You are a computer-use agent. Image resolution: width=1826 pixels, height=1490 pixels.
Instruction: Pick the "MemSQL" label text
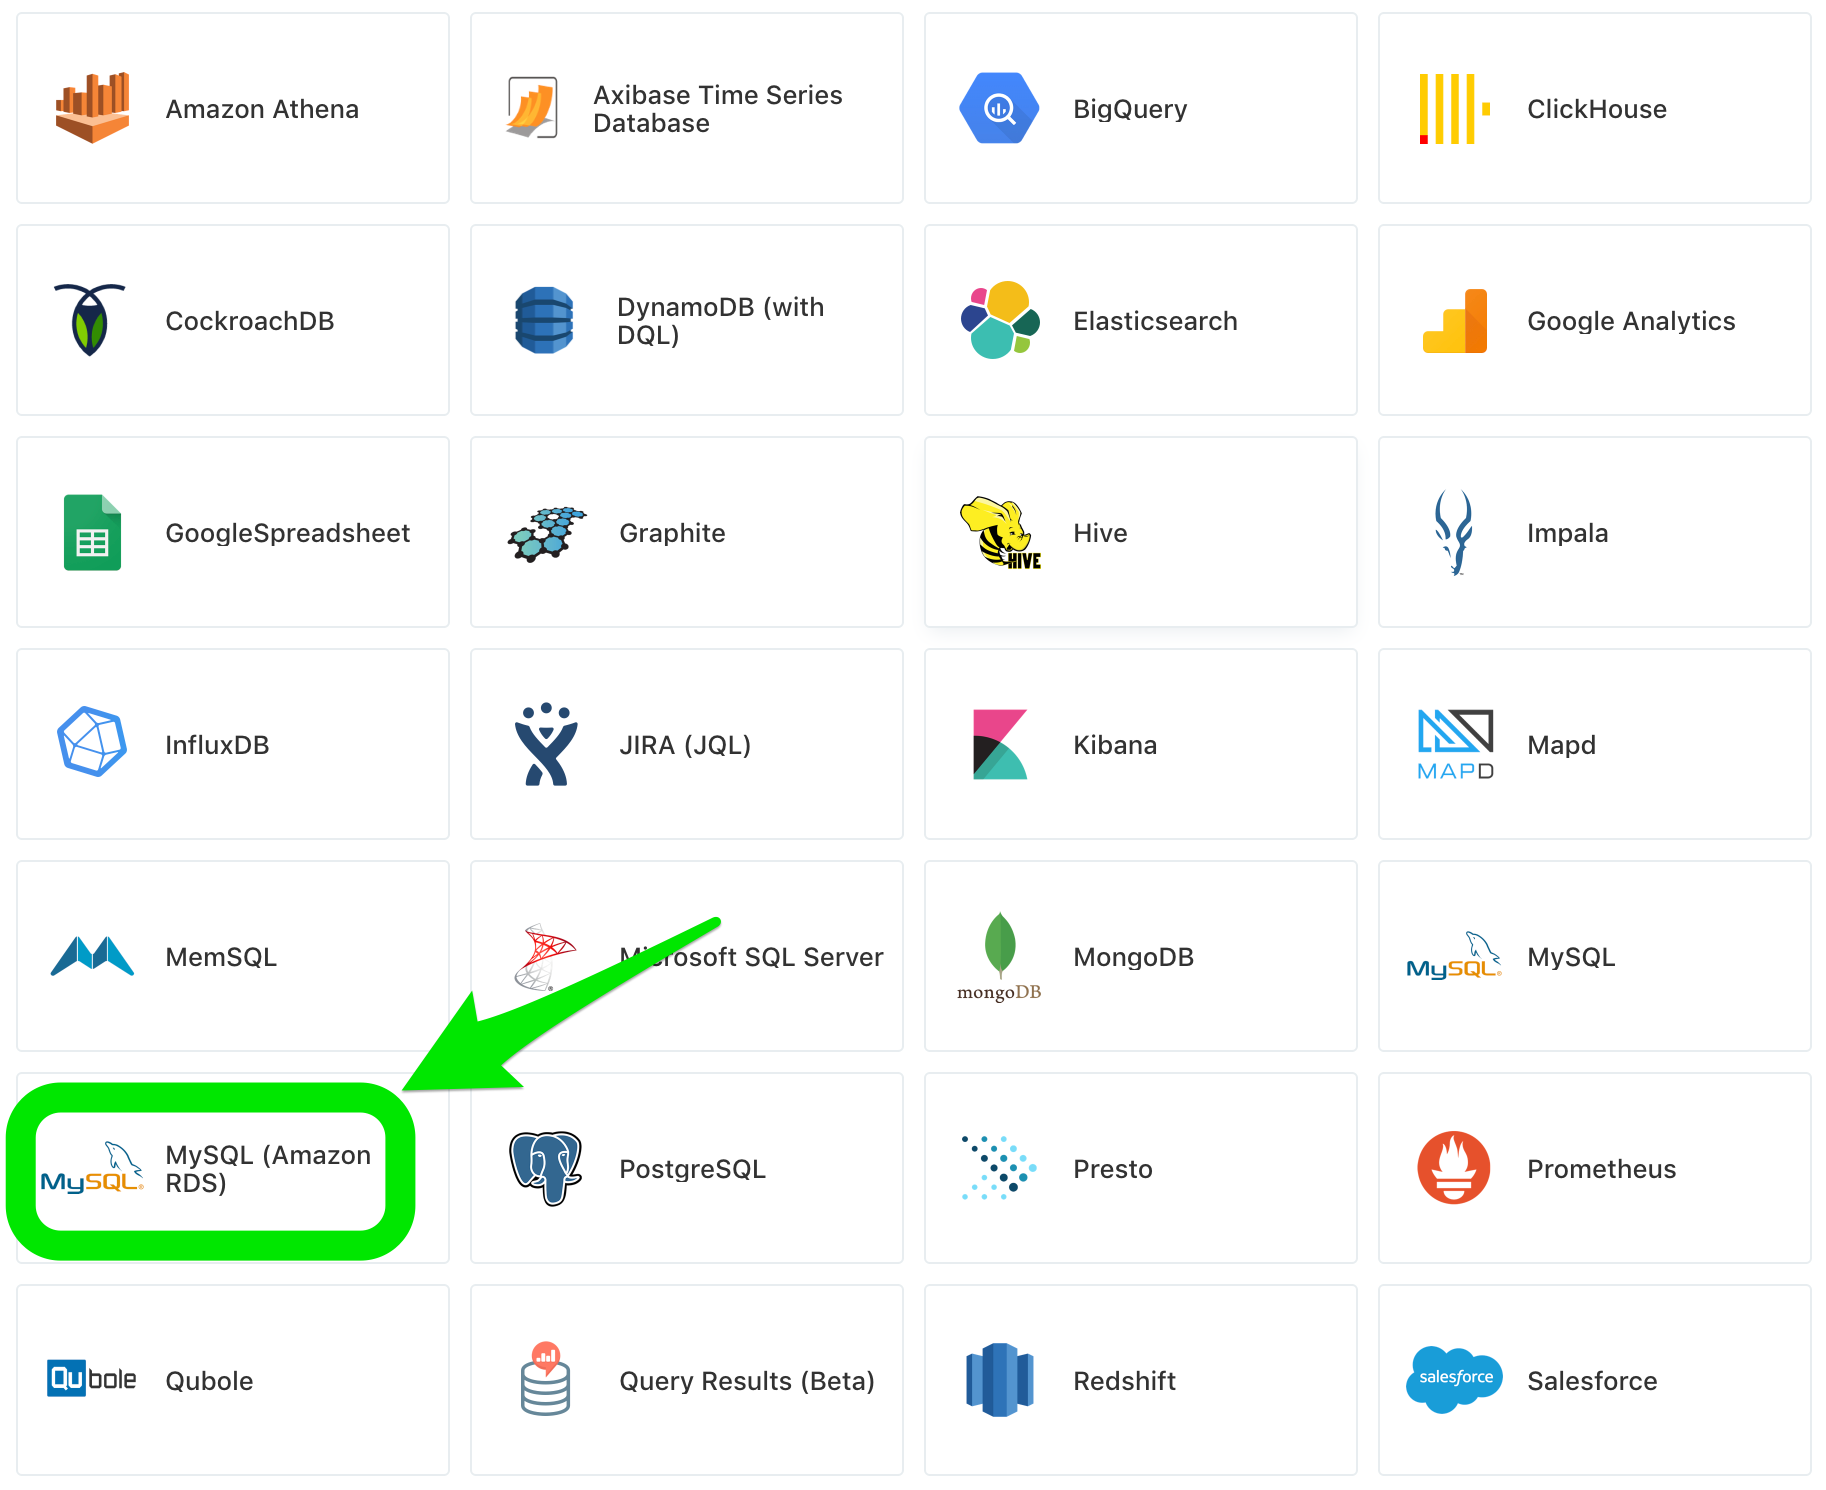[221, 957]
